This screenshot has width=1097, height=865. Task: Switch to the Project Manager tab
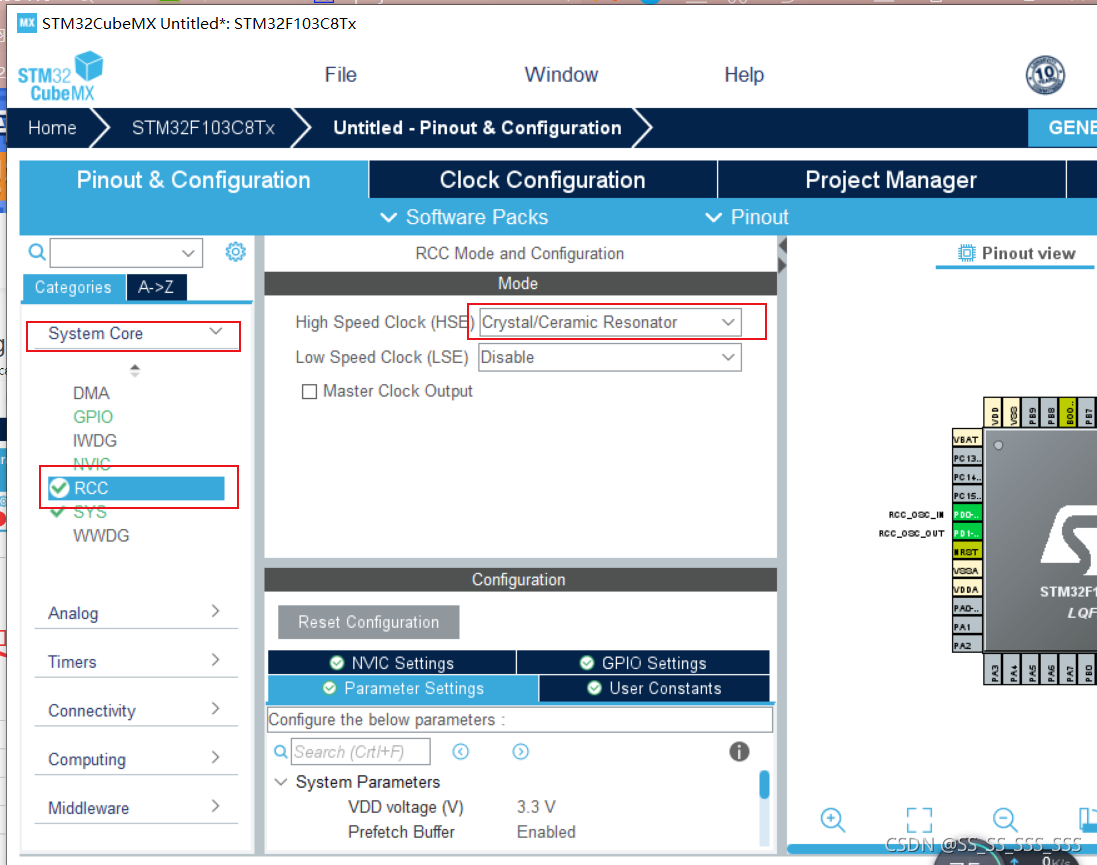(x=891, y=180)
